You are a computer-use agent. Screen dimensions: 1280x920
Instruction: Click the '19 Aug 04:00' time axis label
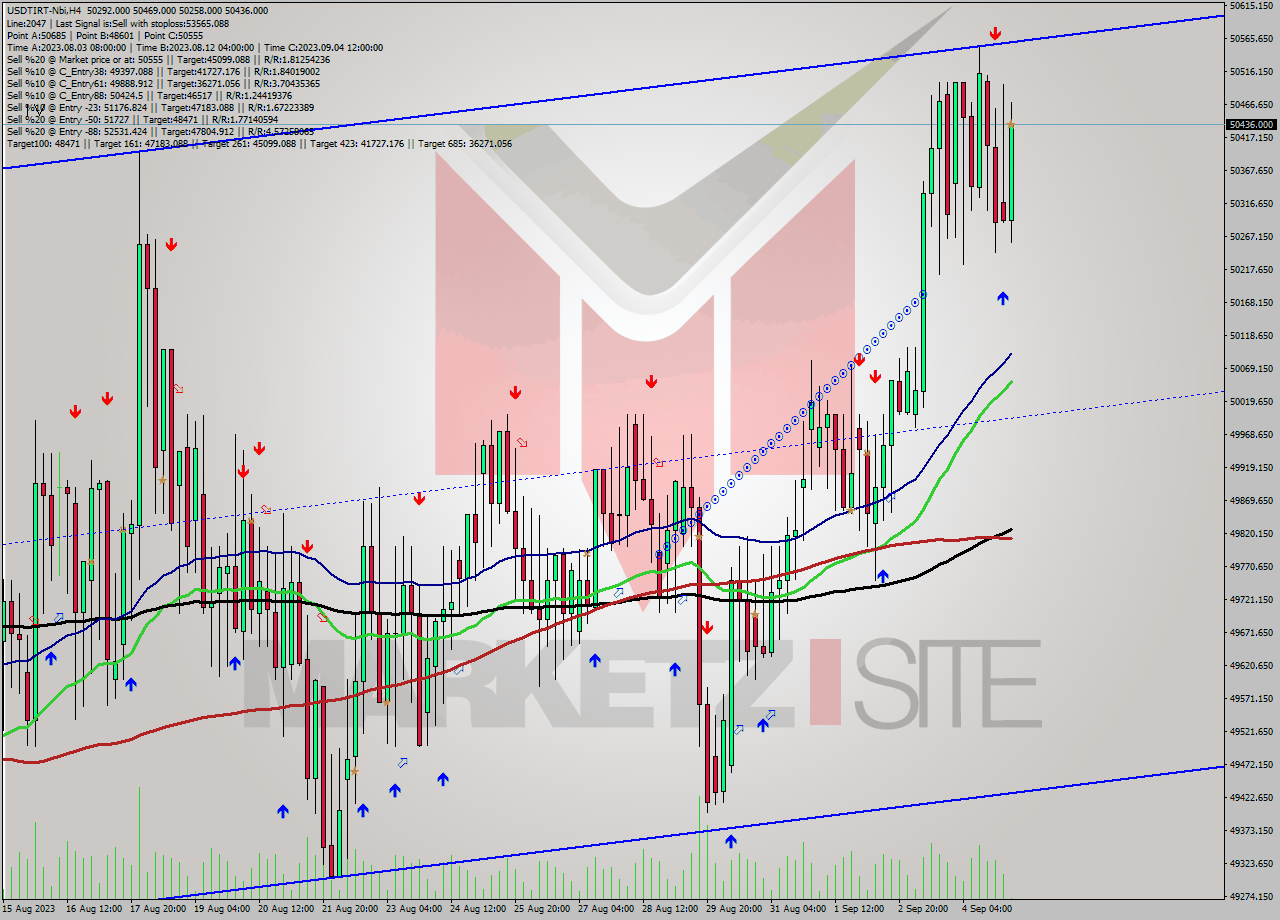tap(222, 909)
